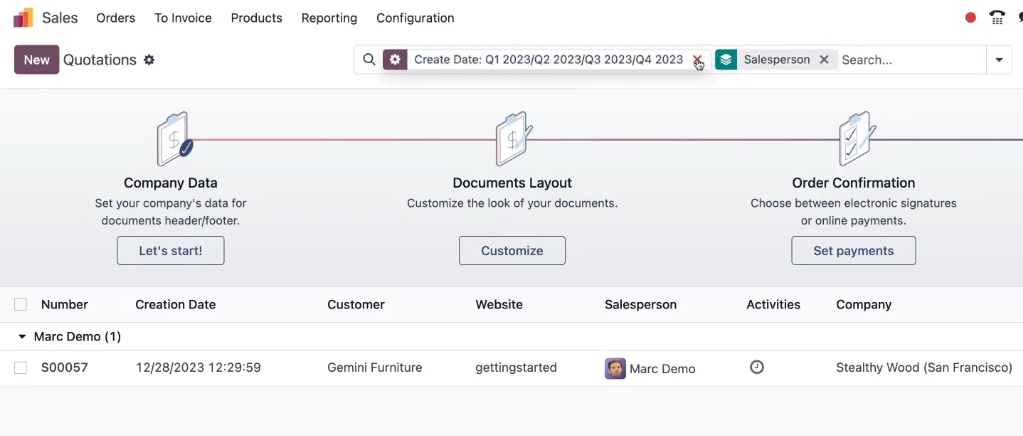Open the search options dropdown arrow

999,59
